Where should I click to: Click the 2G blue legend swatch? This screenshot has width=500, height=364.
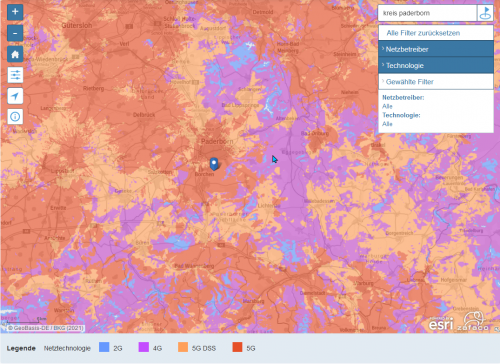(104, 347)
